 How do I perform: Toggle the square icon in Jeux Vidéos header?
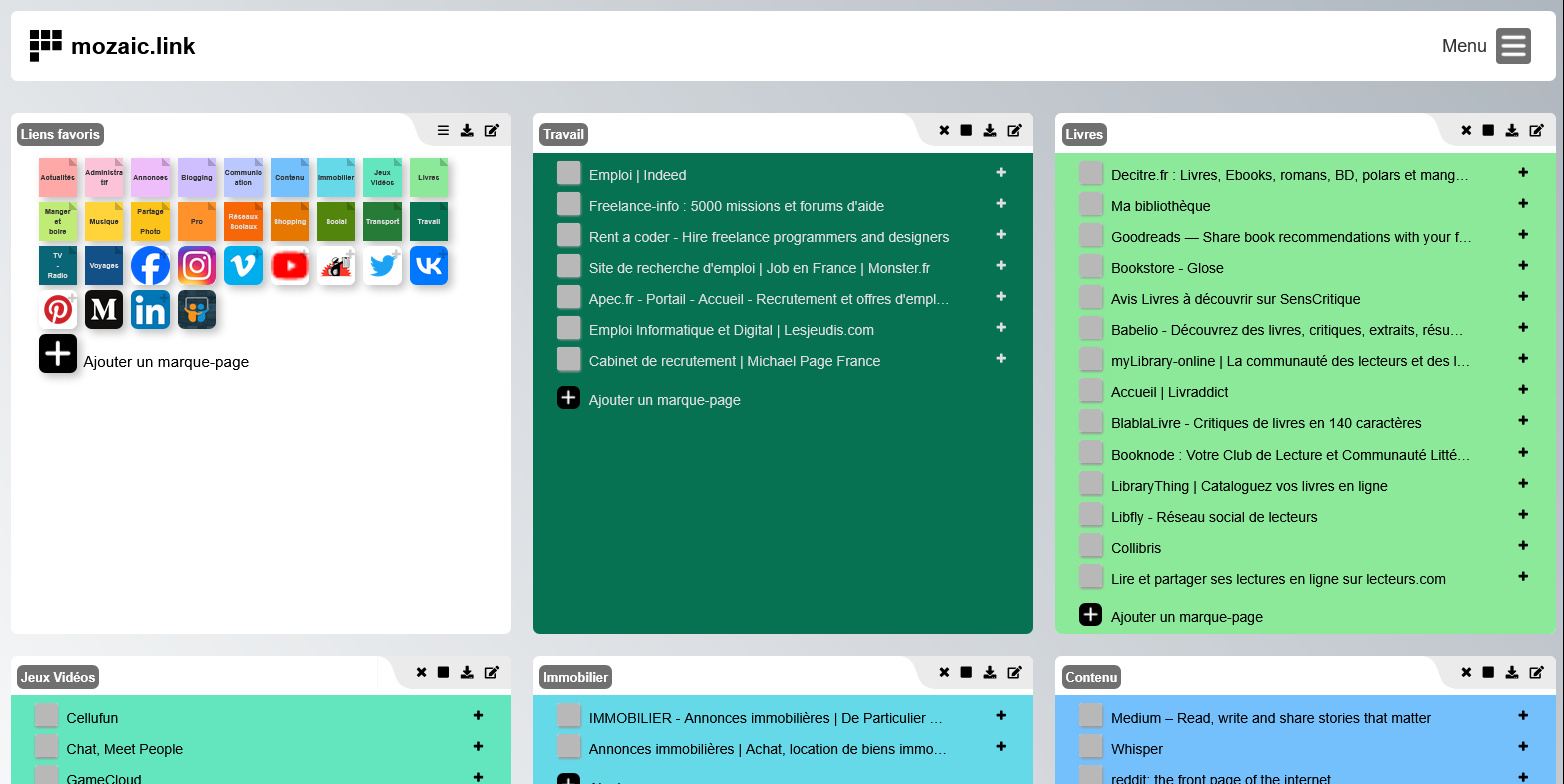point(444,672)
